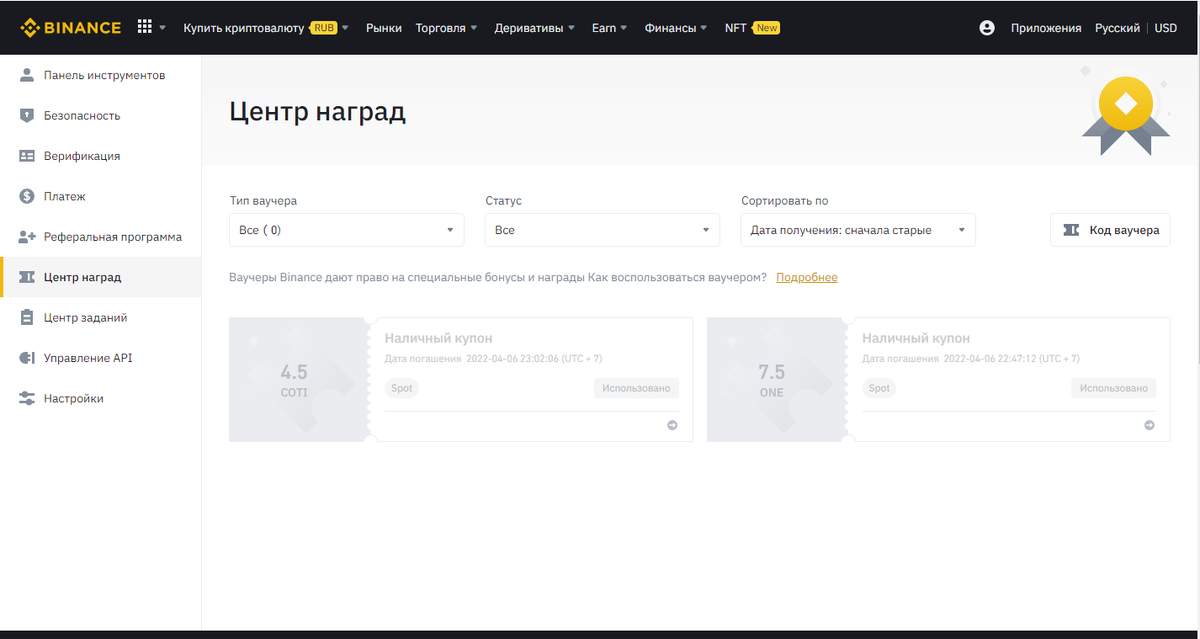Expand the Финансы dropdown menu
The image size is (1200, 639).
point(676,28)
